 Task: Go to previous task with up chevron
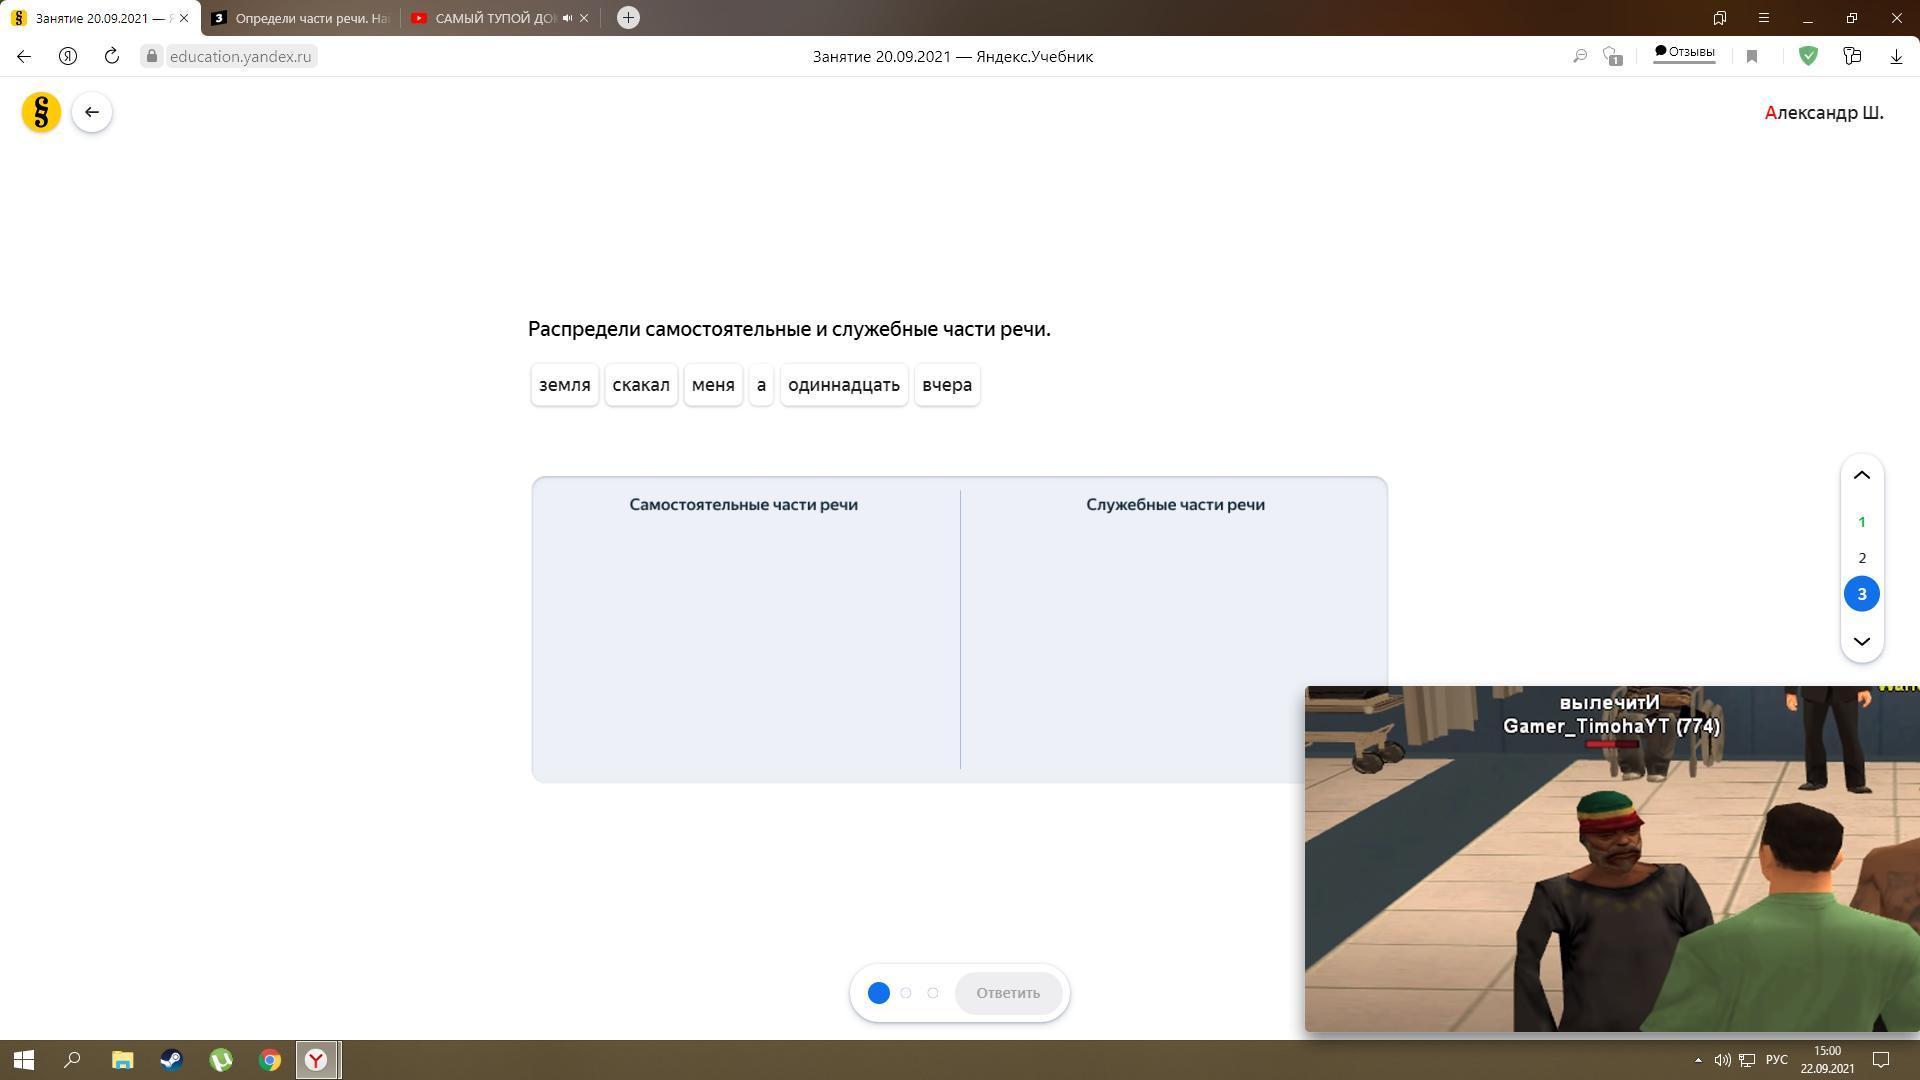click(x=1862, y=475)
